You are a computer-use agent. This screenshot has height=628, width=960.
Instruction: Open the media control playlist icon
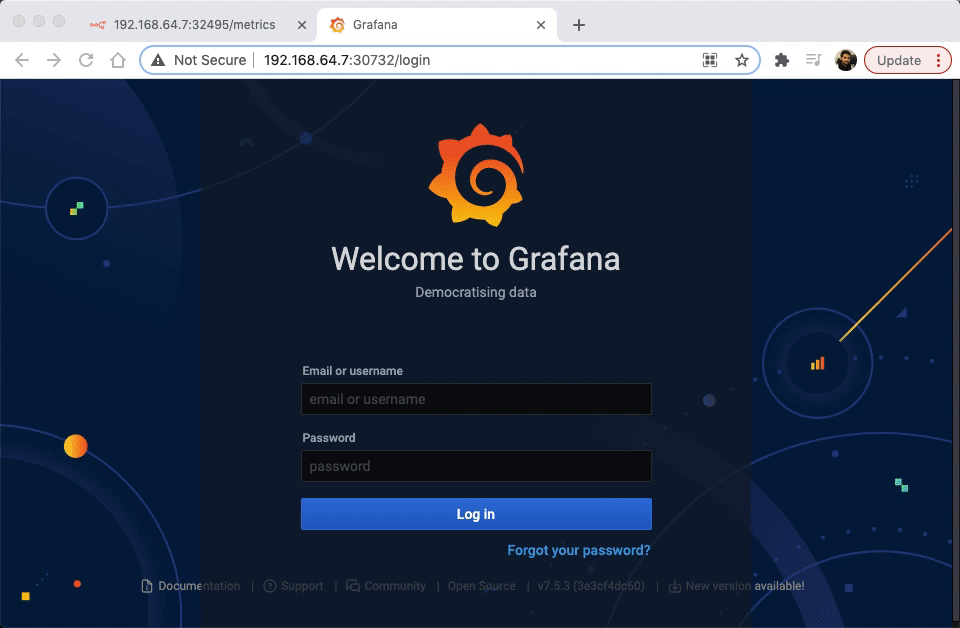[x=814, y=60]
